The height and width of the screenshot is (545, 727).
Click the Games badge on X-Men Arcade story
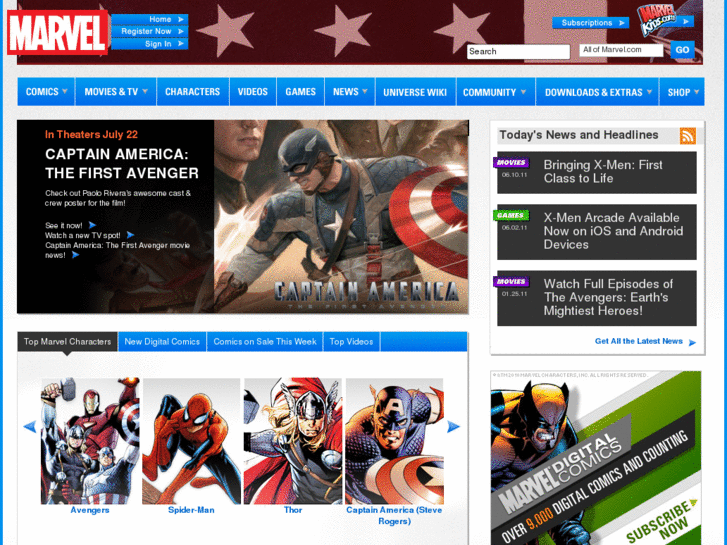pyautogui.click(x=511, y=215)
